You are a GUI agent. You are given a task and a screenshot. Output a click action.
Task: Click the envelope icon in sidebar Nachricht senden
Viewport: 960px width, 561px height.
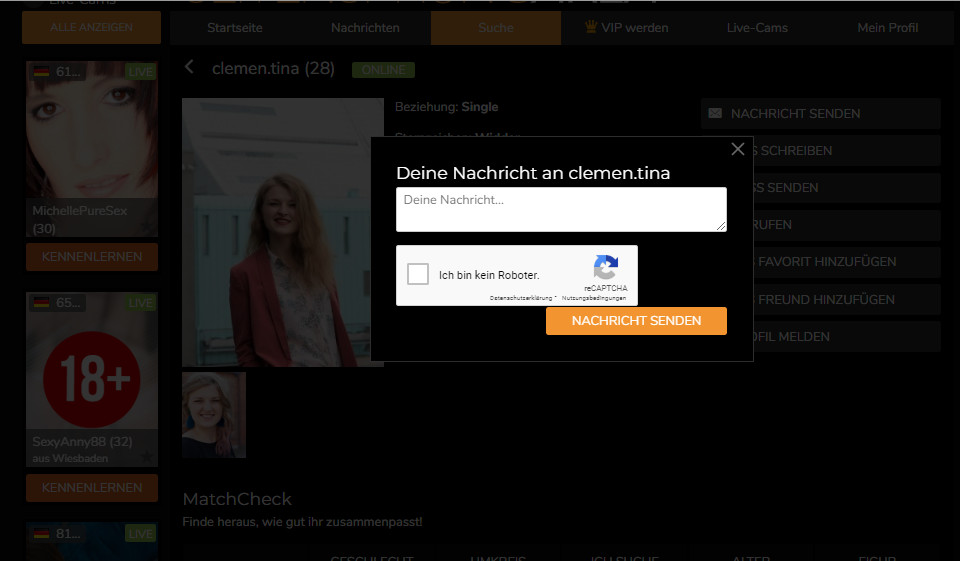715,114
